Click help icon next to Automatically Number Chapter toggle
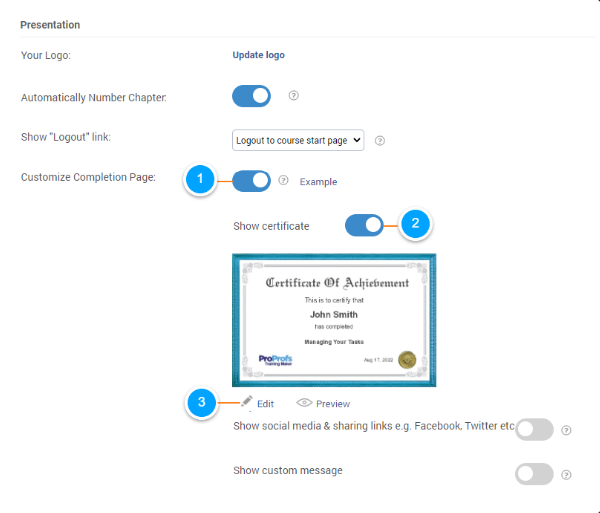 293,96
